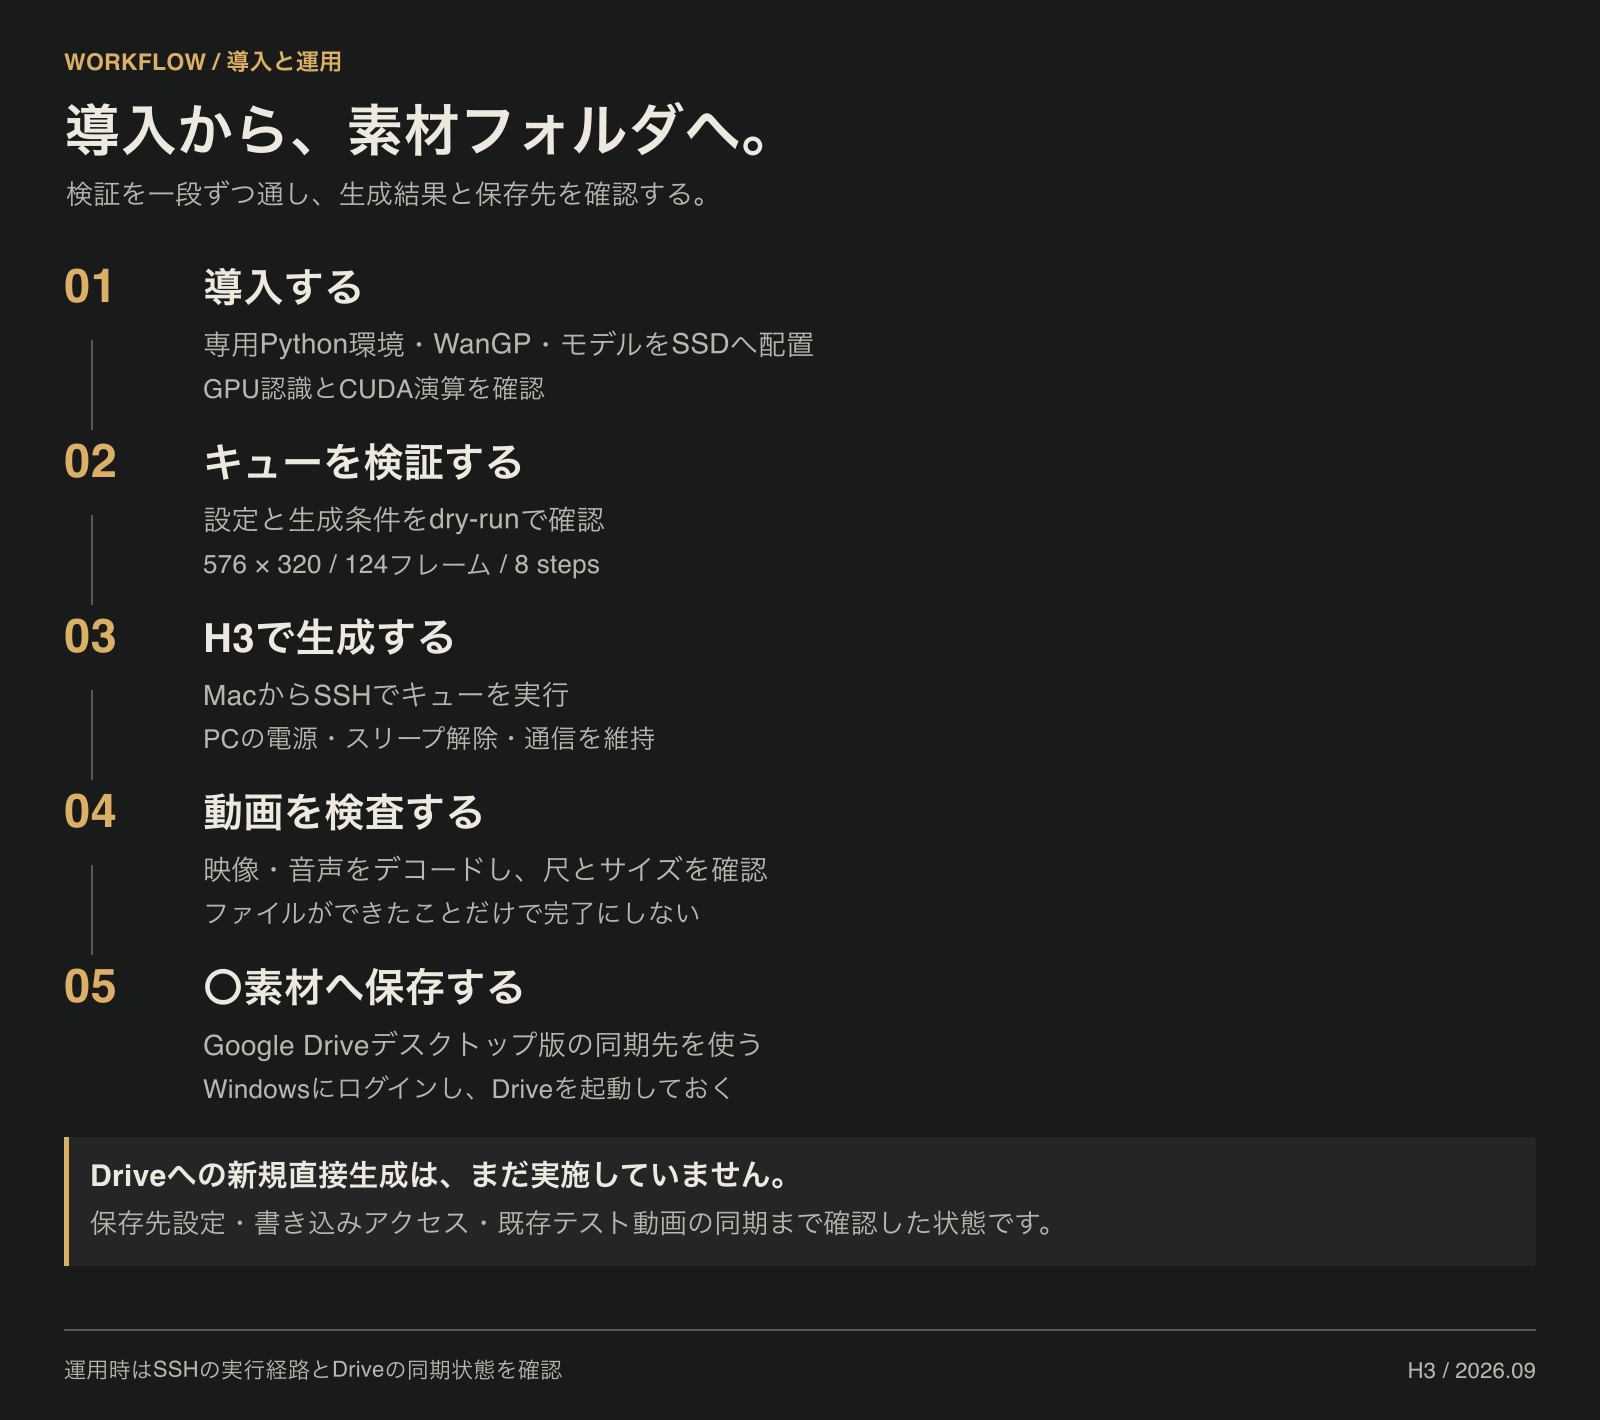Viewport: 1600px width, 1420px height.
Task: Click the line '576 × 320 / 124フレーム / 8 steps'
Action: point(401,564)
